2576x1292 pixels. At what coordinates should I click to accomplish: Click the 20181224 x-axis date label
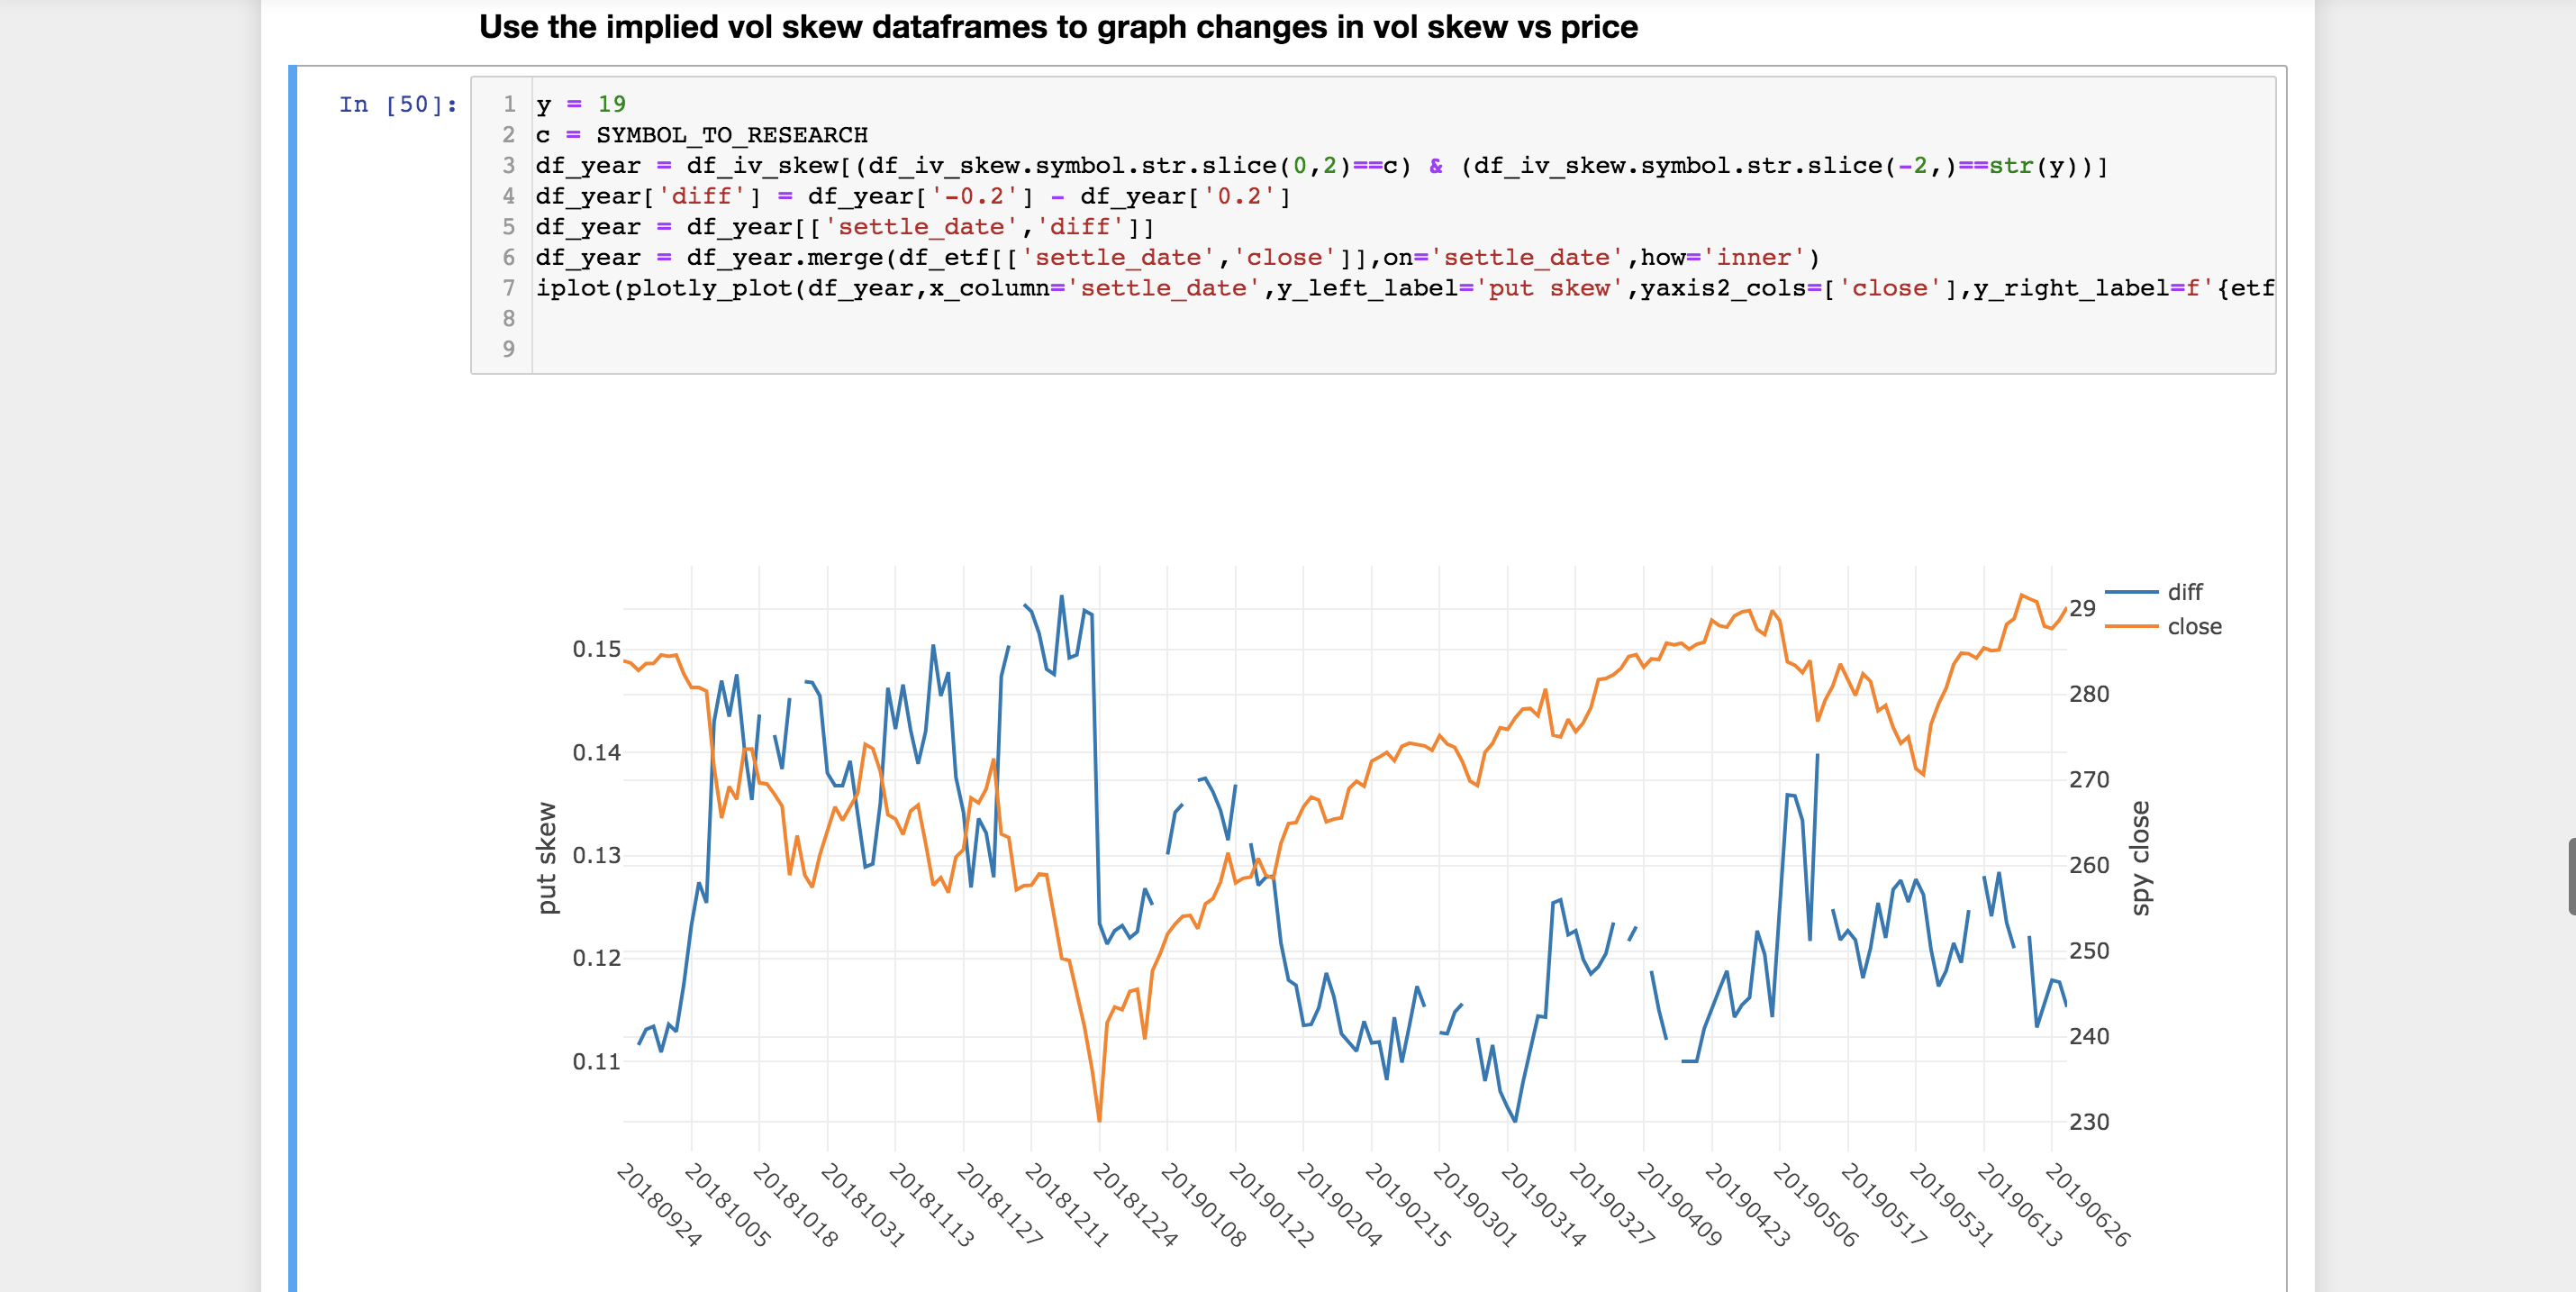click(1135, 1204)
